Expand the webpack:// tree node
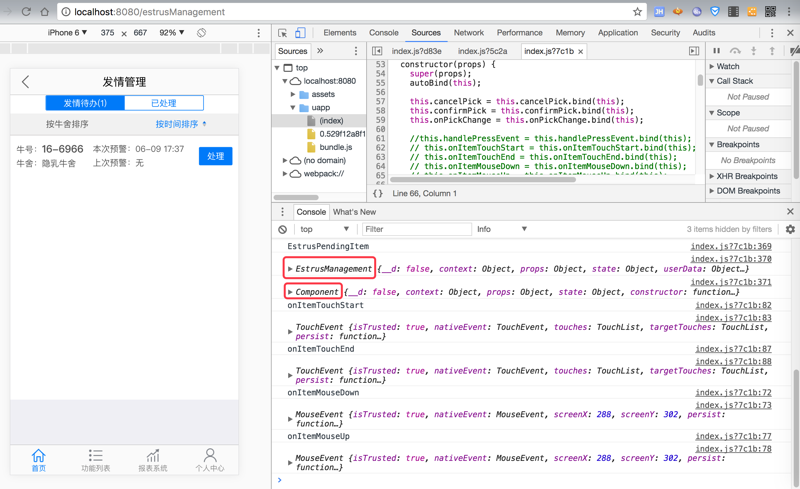The height and width of the screenshot is (489, 800). (286, 173)
